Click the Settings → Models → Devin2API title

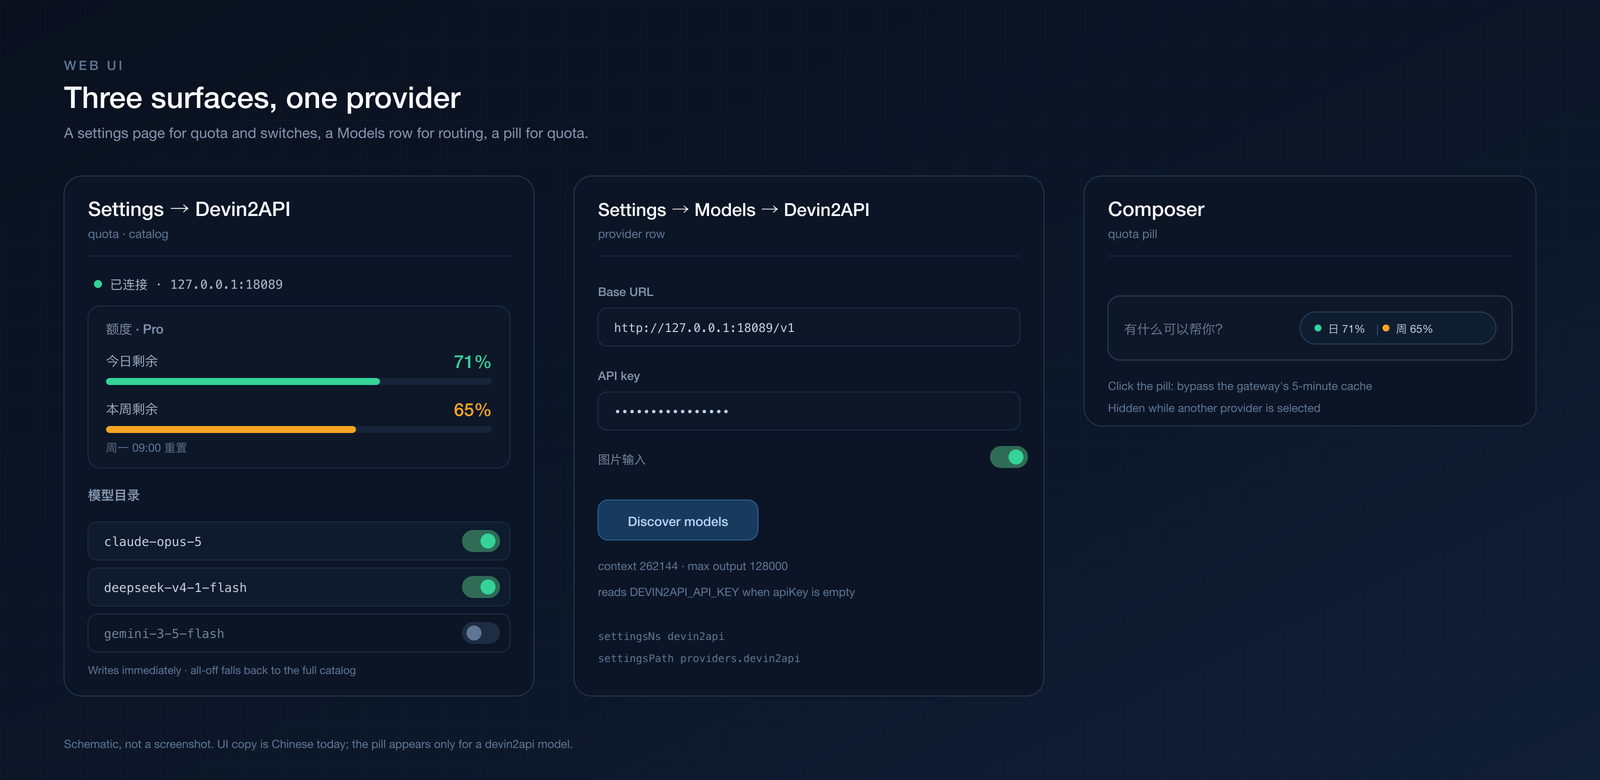tap(733, 209)
